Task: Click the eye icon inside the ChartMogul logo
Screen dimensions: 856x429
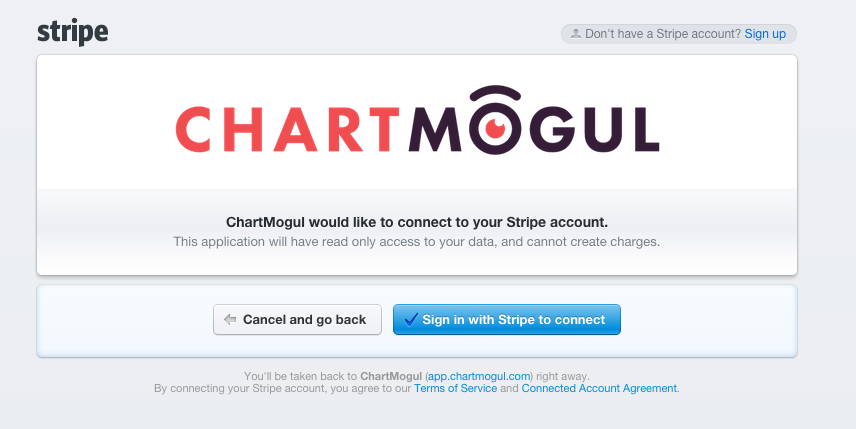Action: (496, 128)
